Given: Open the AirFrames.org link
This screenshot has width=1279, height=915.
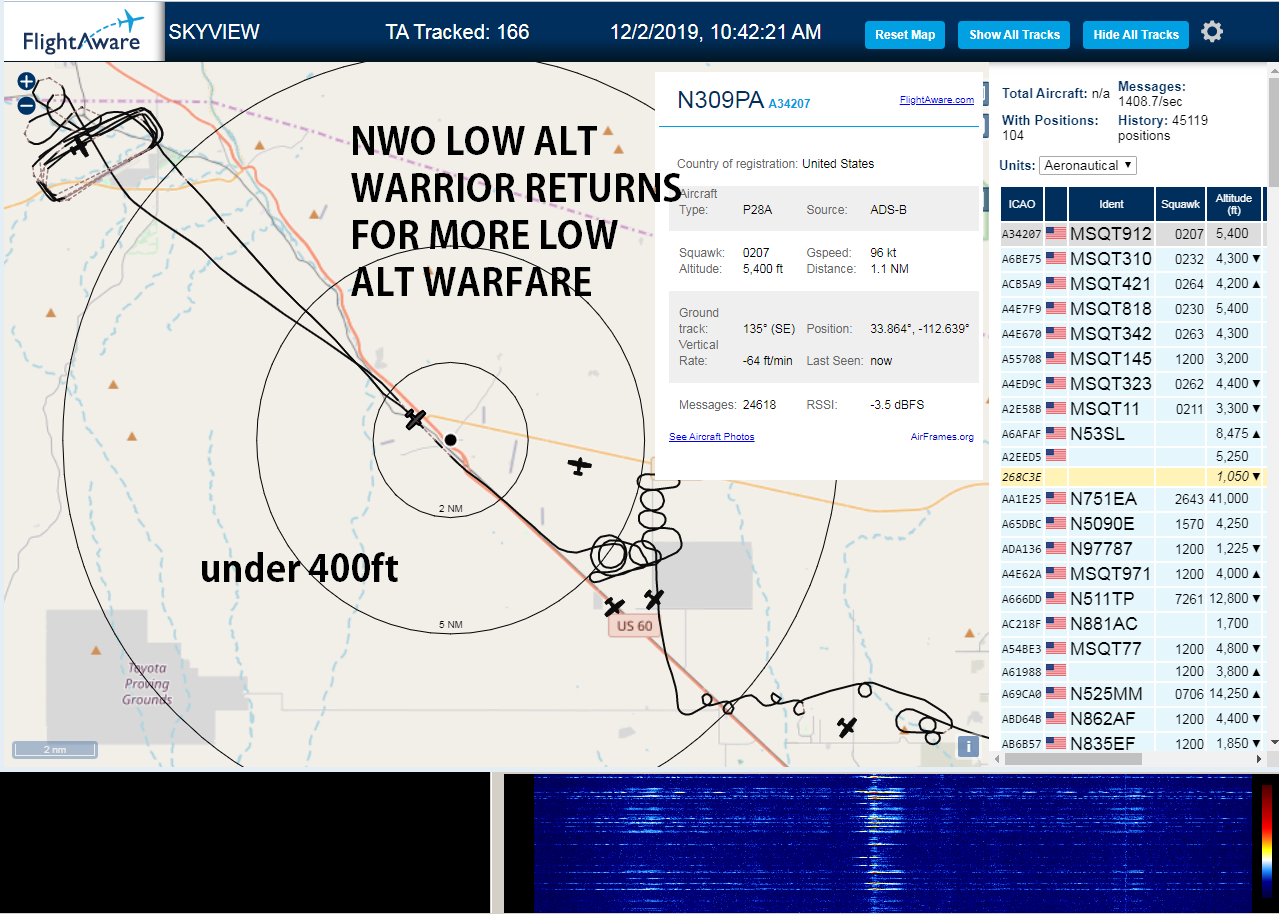Looking at the screenshot, I should 942,437.
